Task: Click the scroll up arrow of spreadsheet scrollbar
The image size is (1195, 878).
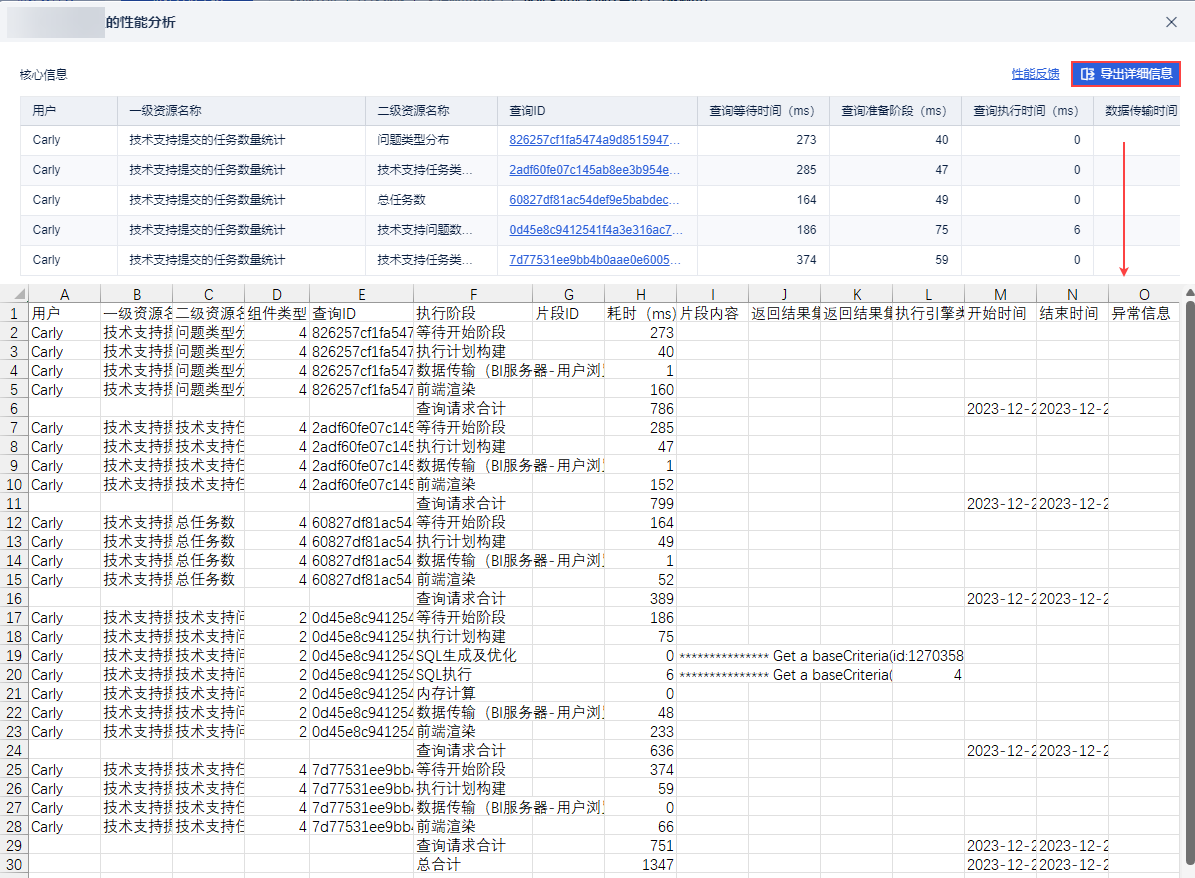Action: tap(1190, 293)
